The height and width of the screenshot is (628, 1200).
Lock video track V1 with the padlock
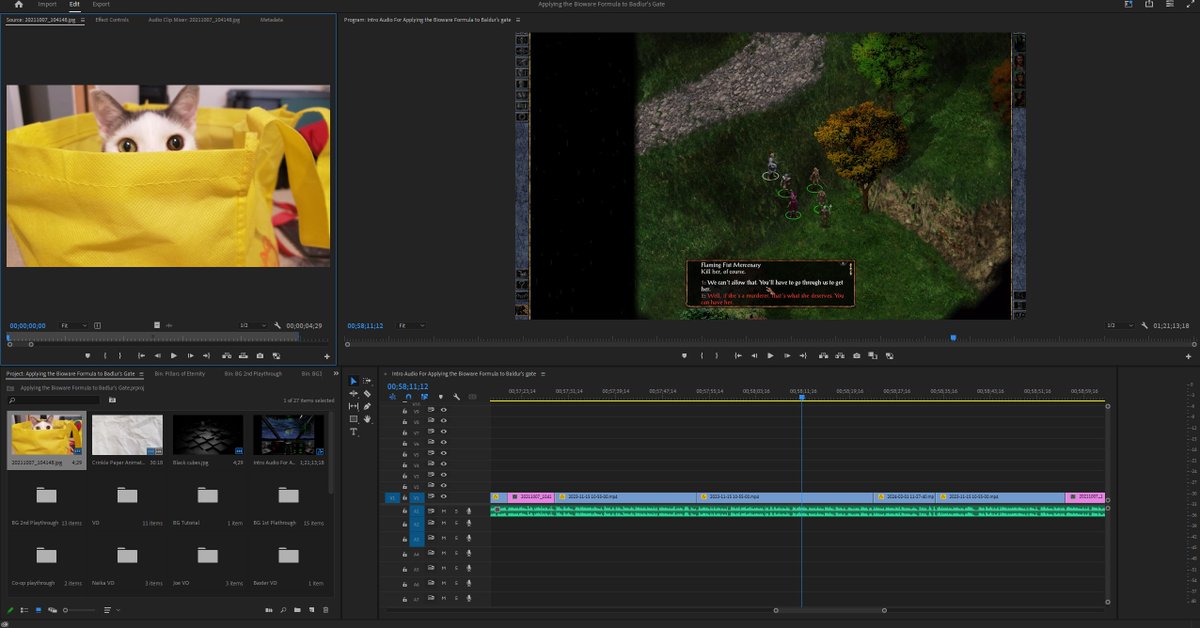[404, 496]
